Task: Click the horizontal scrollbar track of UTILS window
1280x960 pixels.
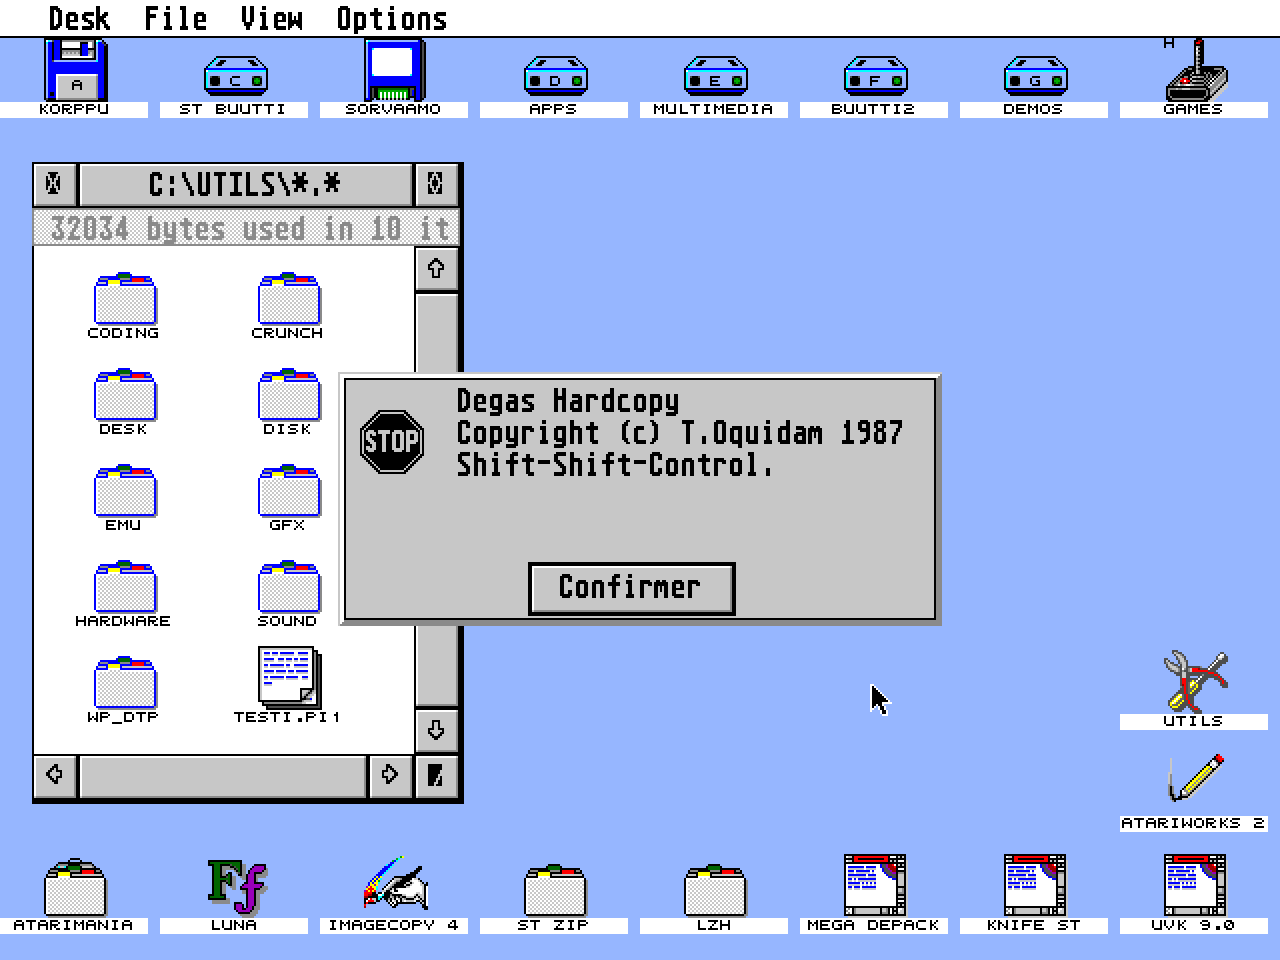Action: click(x=222, y=775)
